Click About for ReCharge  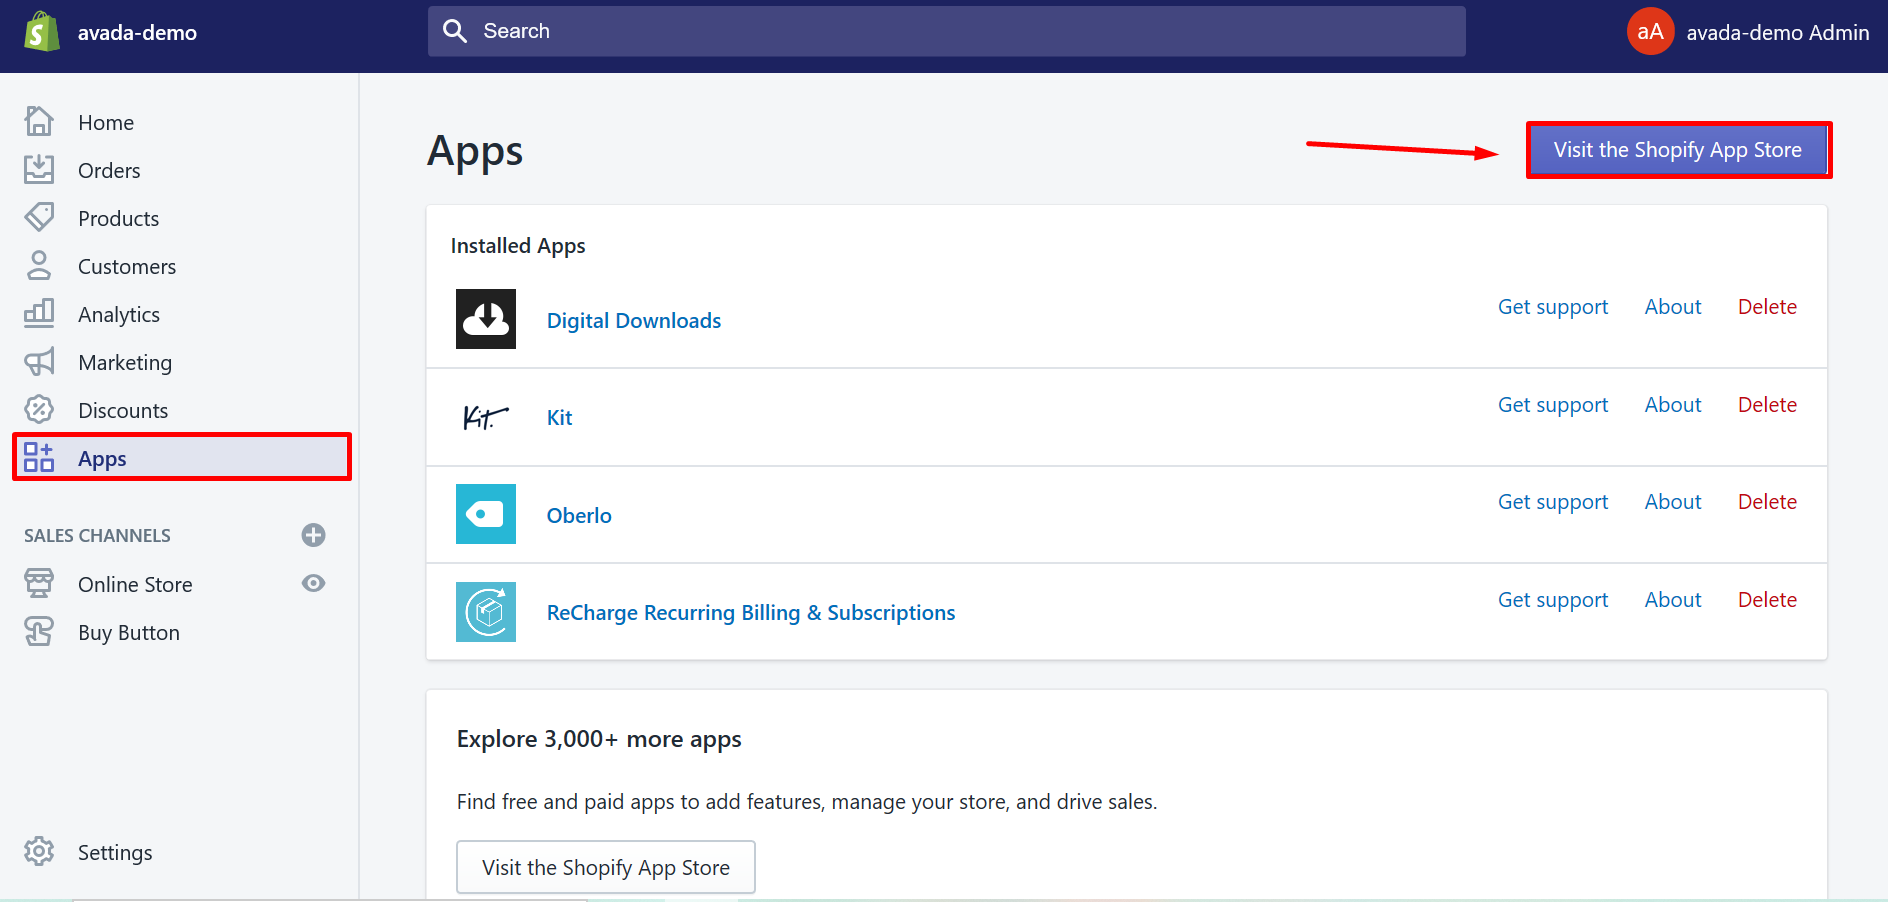[x=1673, y=600]
